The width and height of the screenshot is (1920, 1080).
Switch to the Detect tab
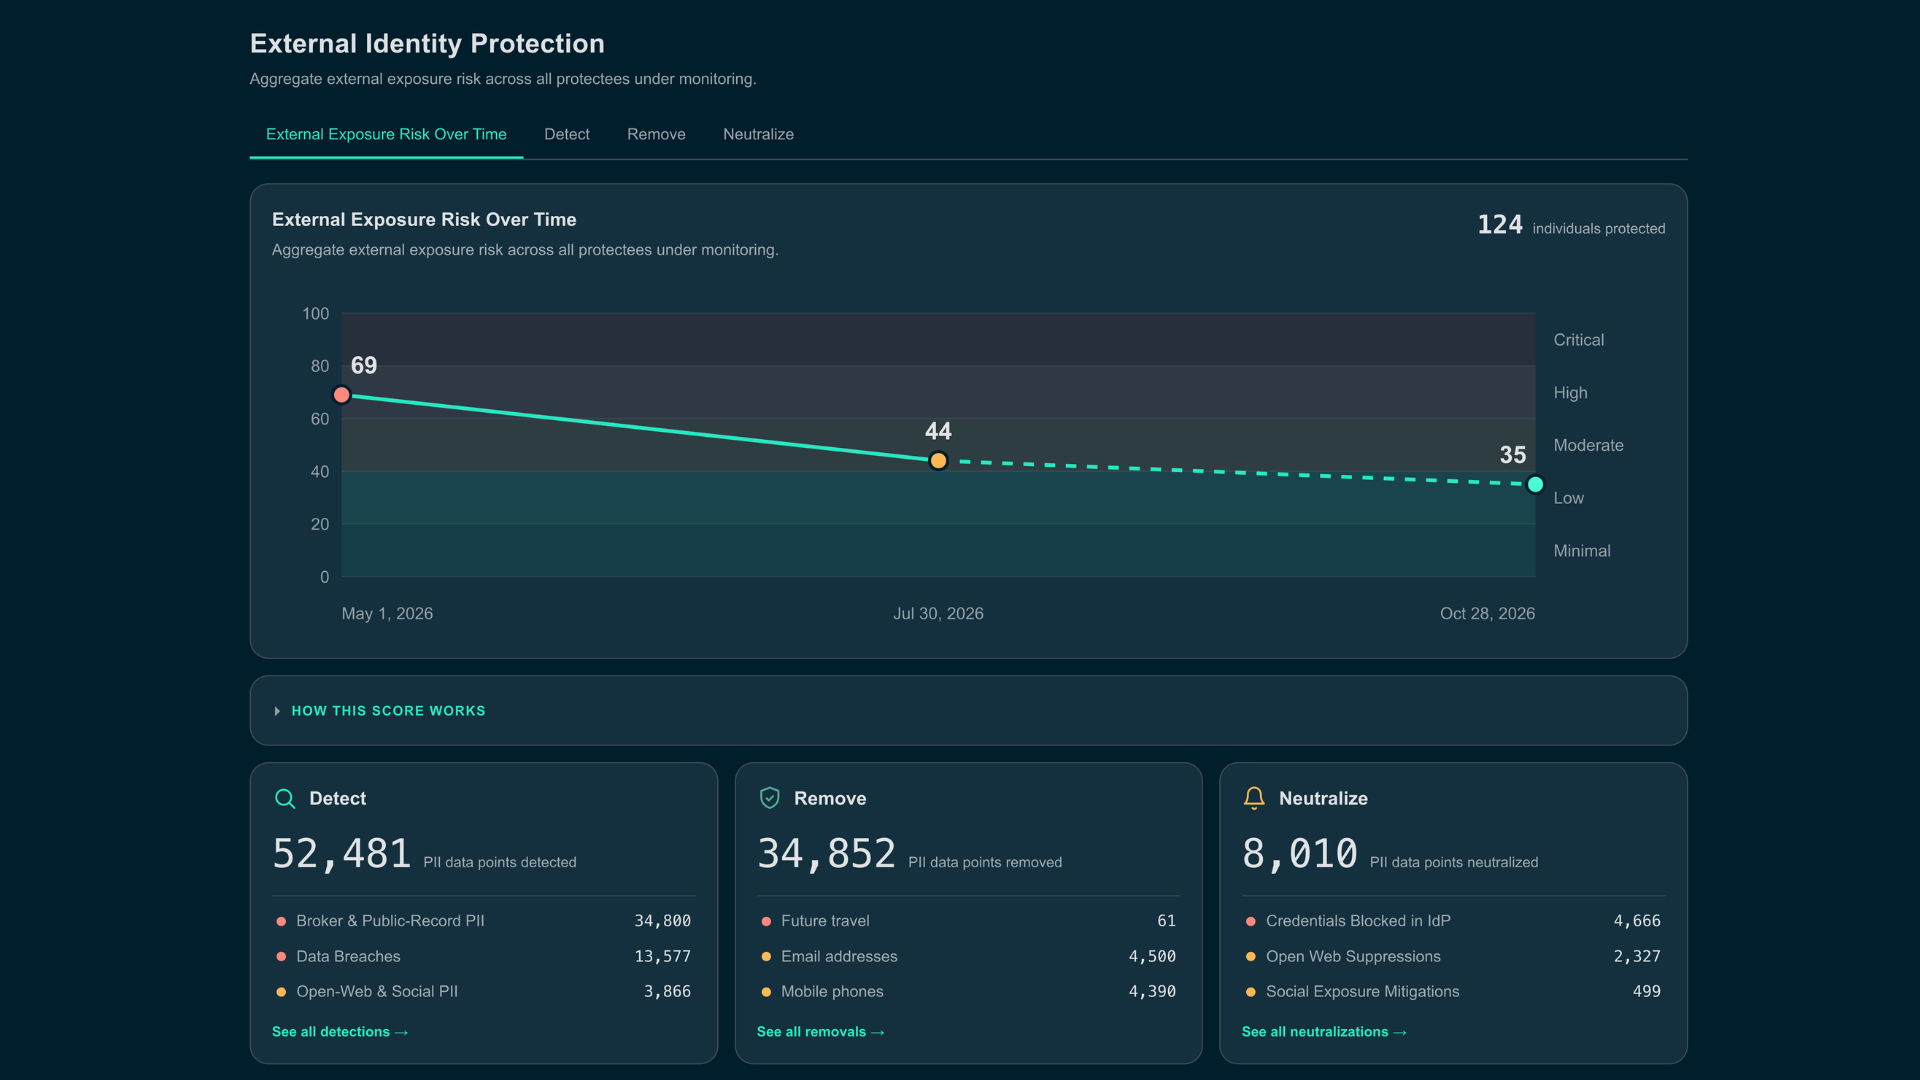566,134
